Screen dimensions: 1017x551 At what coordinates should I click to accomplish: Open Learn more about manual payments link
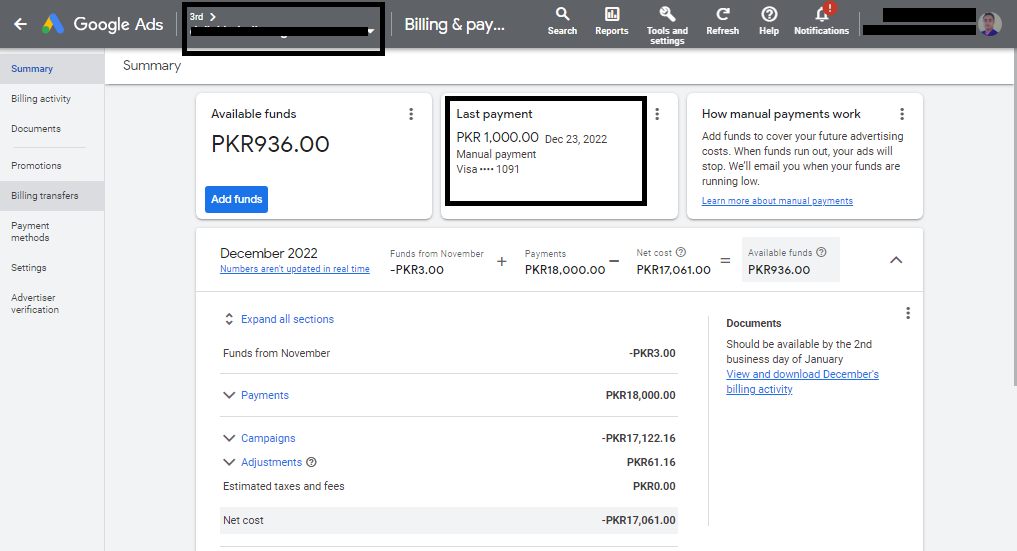[x=777, y=201]
